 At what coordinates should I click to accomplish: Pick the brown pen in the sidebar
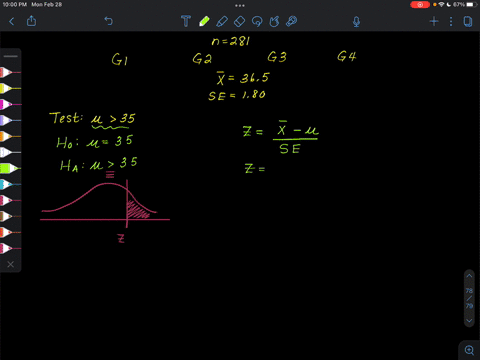pyautogui.click(x=10, y=216)
